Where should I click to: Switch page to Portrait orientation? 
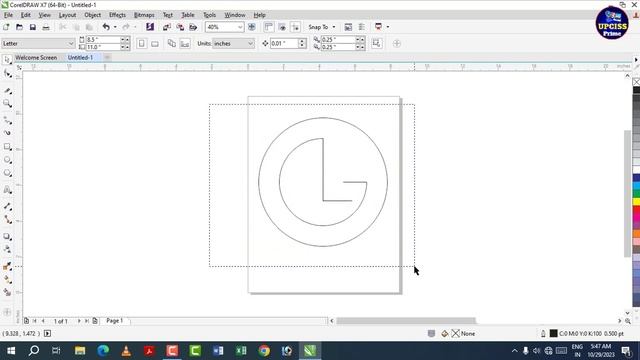point(141,43)
